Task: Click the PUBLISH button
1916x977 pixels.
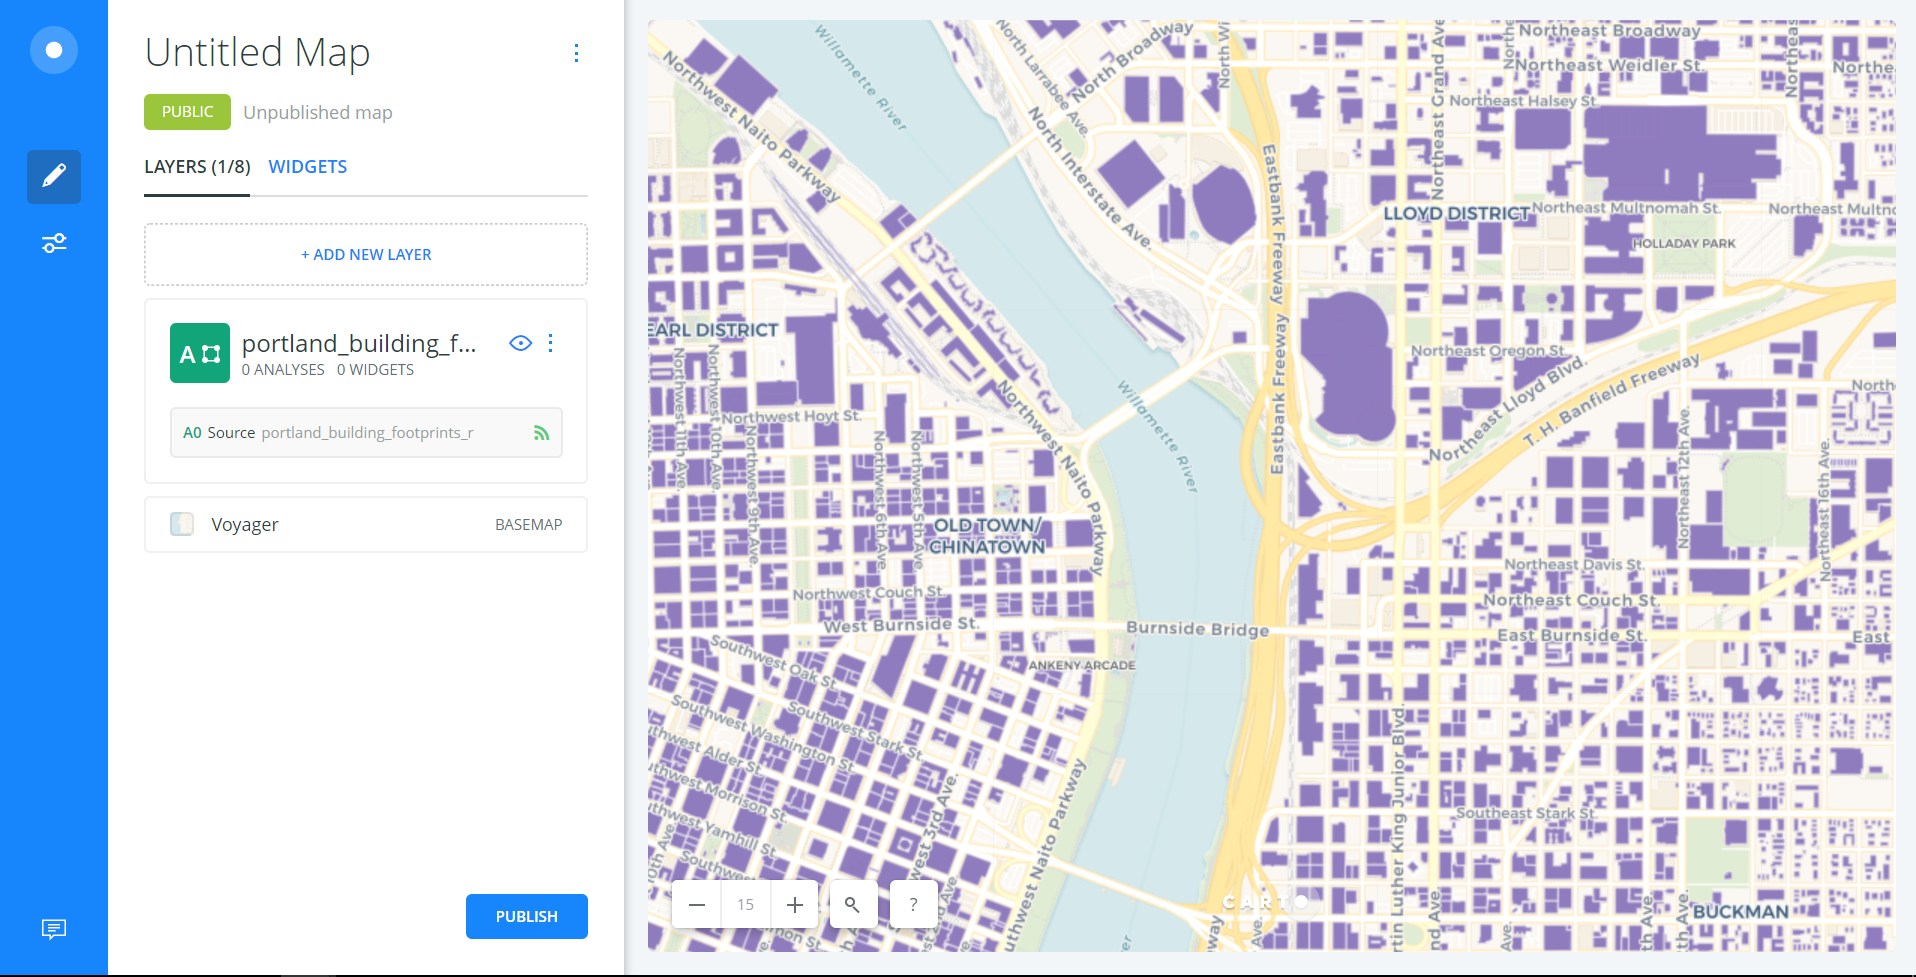Action: (526, 916)
